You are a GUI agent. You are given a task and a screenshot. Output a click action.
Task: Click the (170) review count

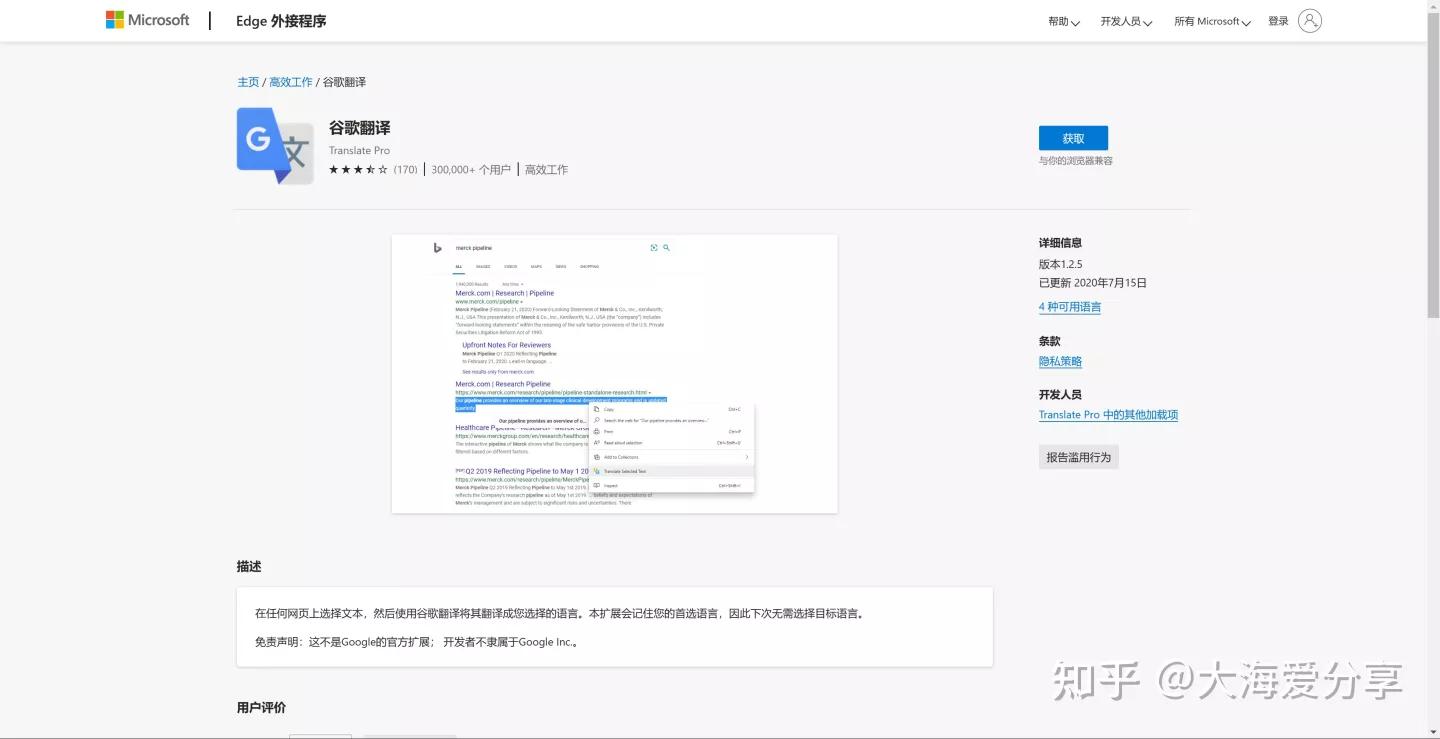[x=405, y=169]
